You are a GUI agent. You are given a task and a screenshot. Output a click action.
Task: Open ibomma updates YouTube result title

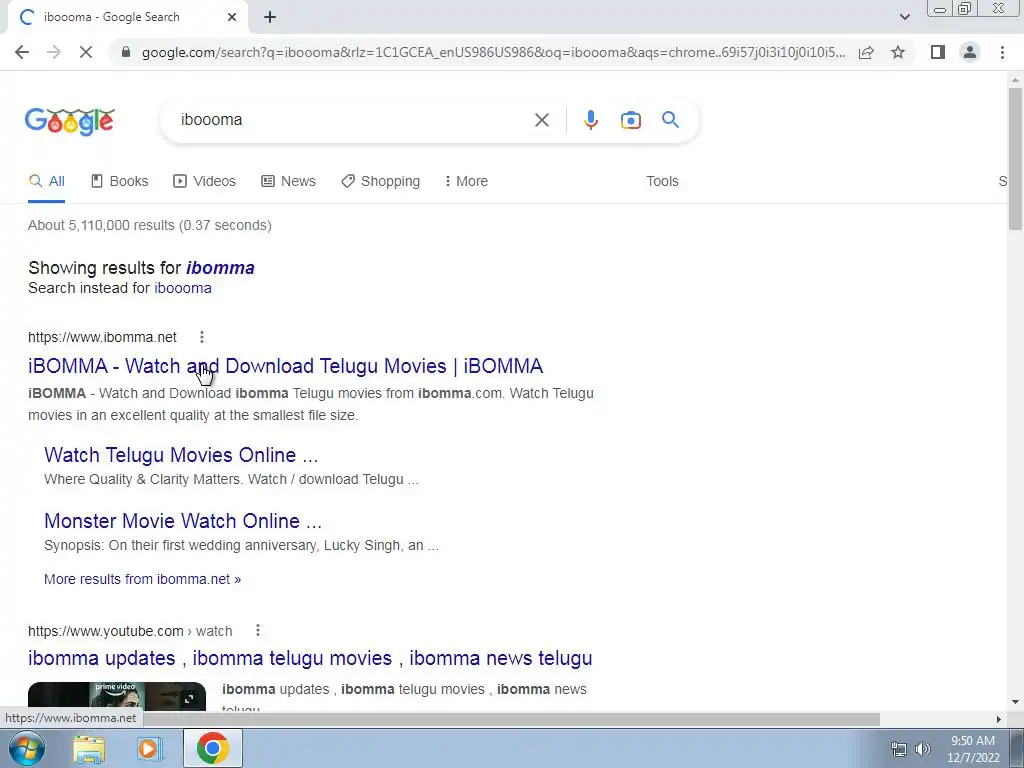[x=310, y=658]
